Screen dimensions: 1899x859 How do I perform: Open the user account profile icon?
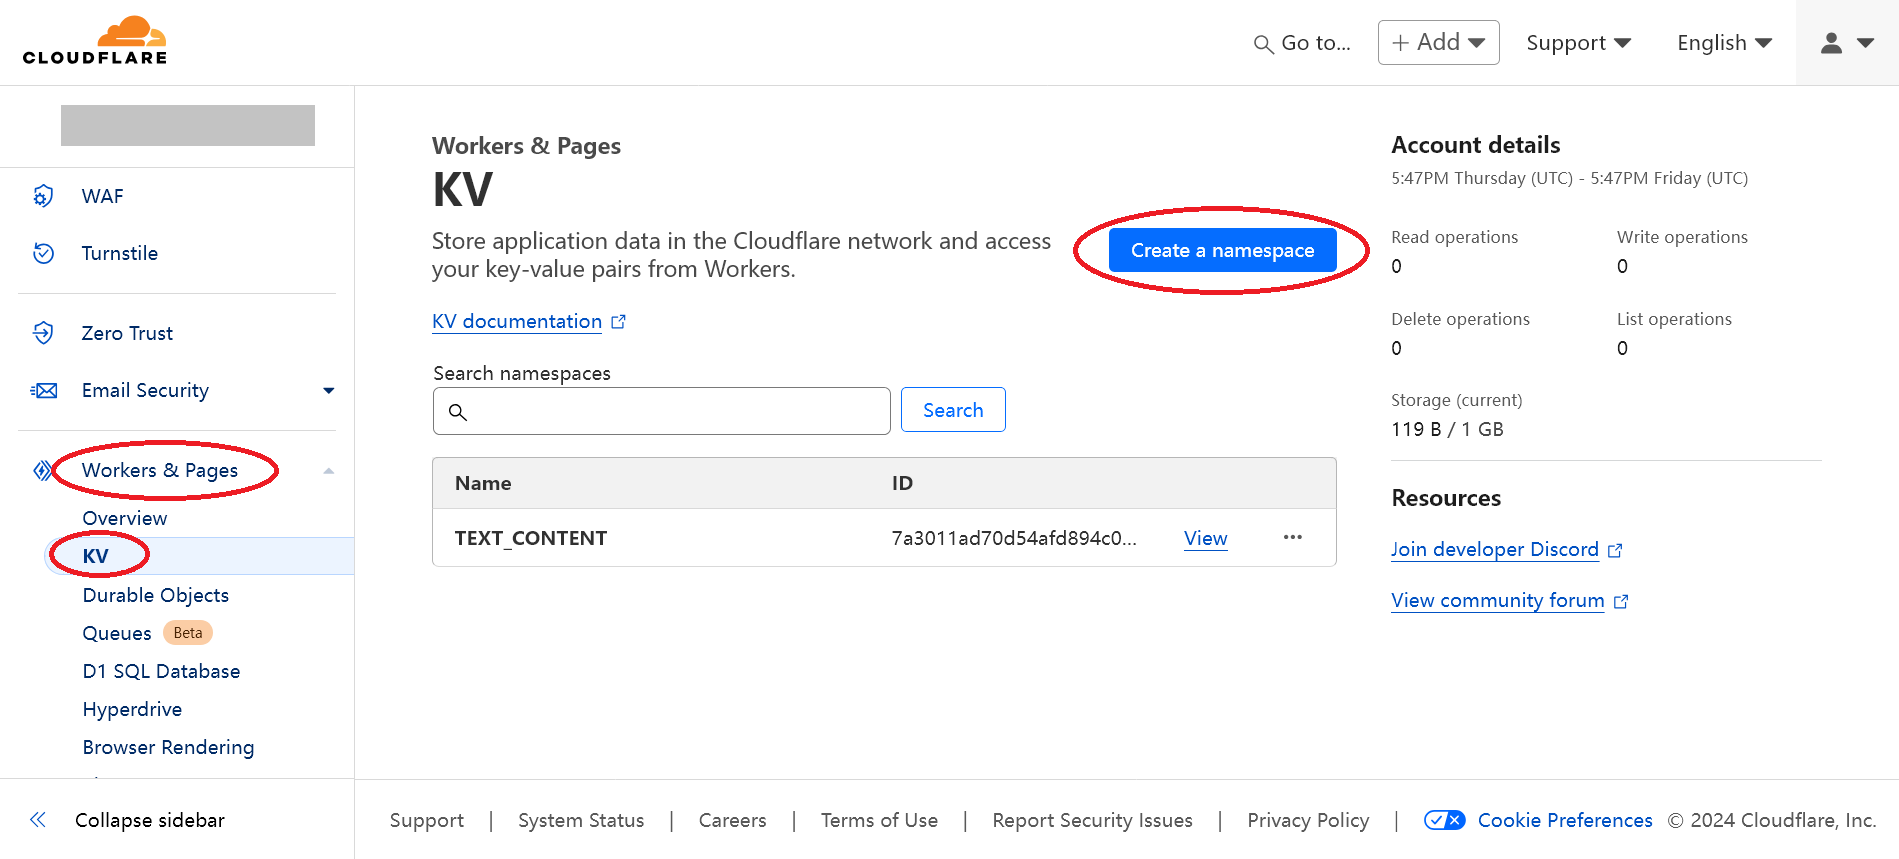1831,43
